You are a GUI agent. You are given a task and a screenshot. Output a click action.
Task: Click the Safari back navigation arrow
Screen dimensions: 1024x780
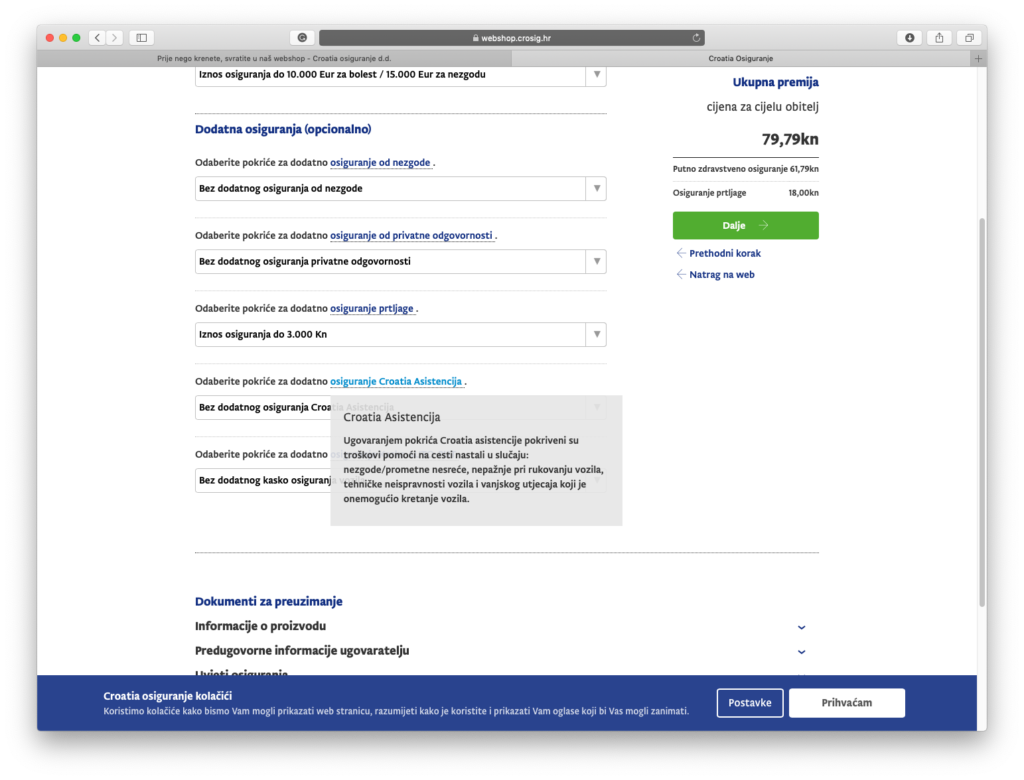(97, 38)
